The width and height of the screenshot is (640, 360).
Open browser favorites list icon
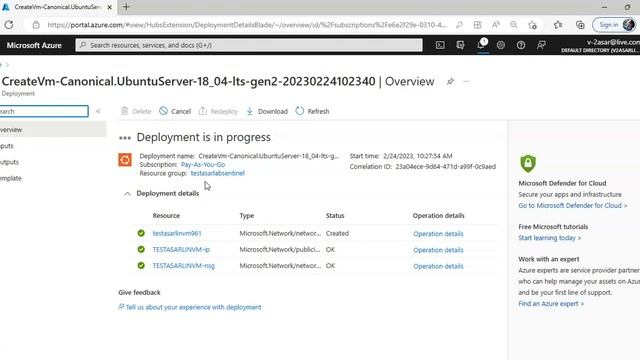[x=558, y=25]
